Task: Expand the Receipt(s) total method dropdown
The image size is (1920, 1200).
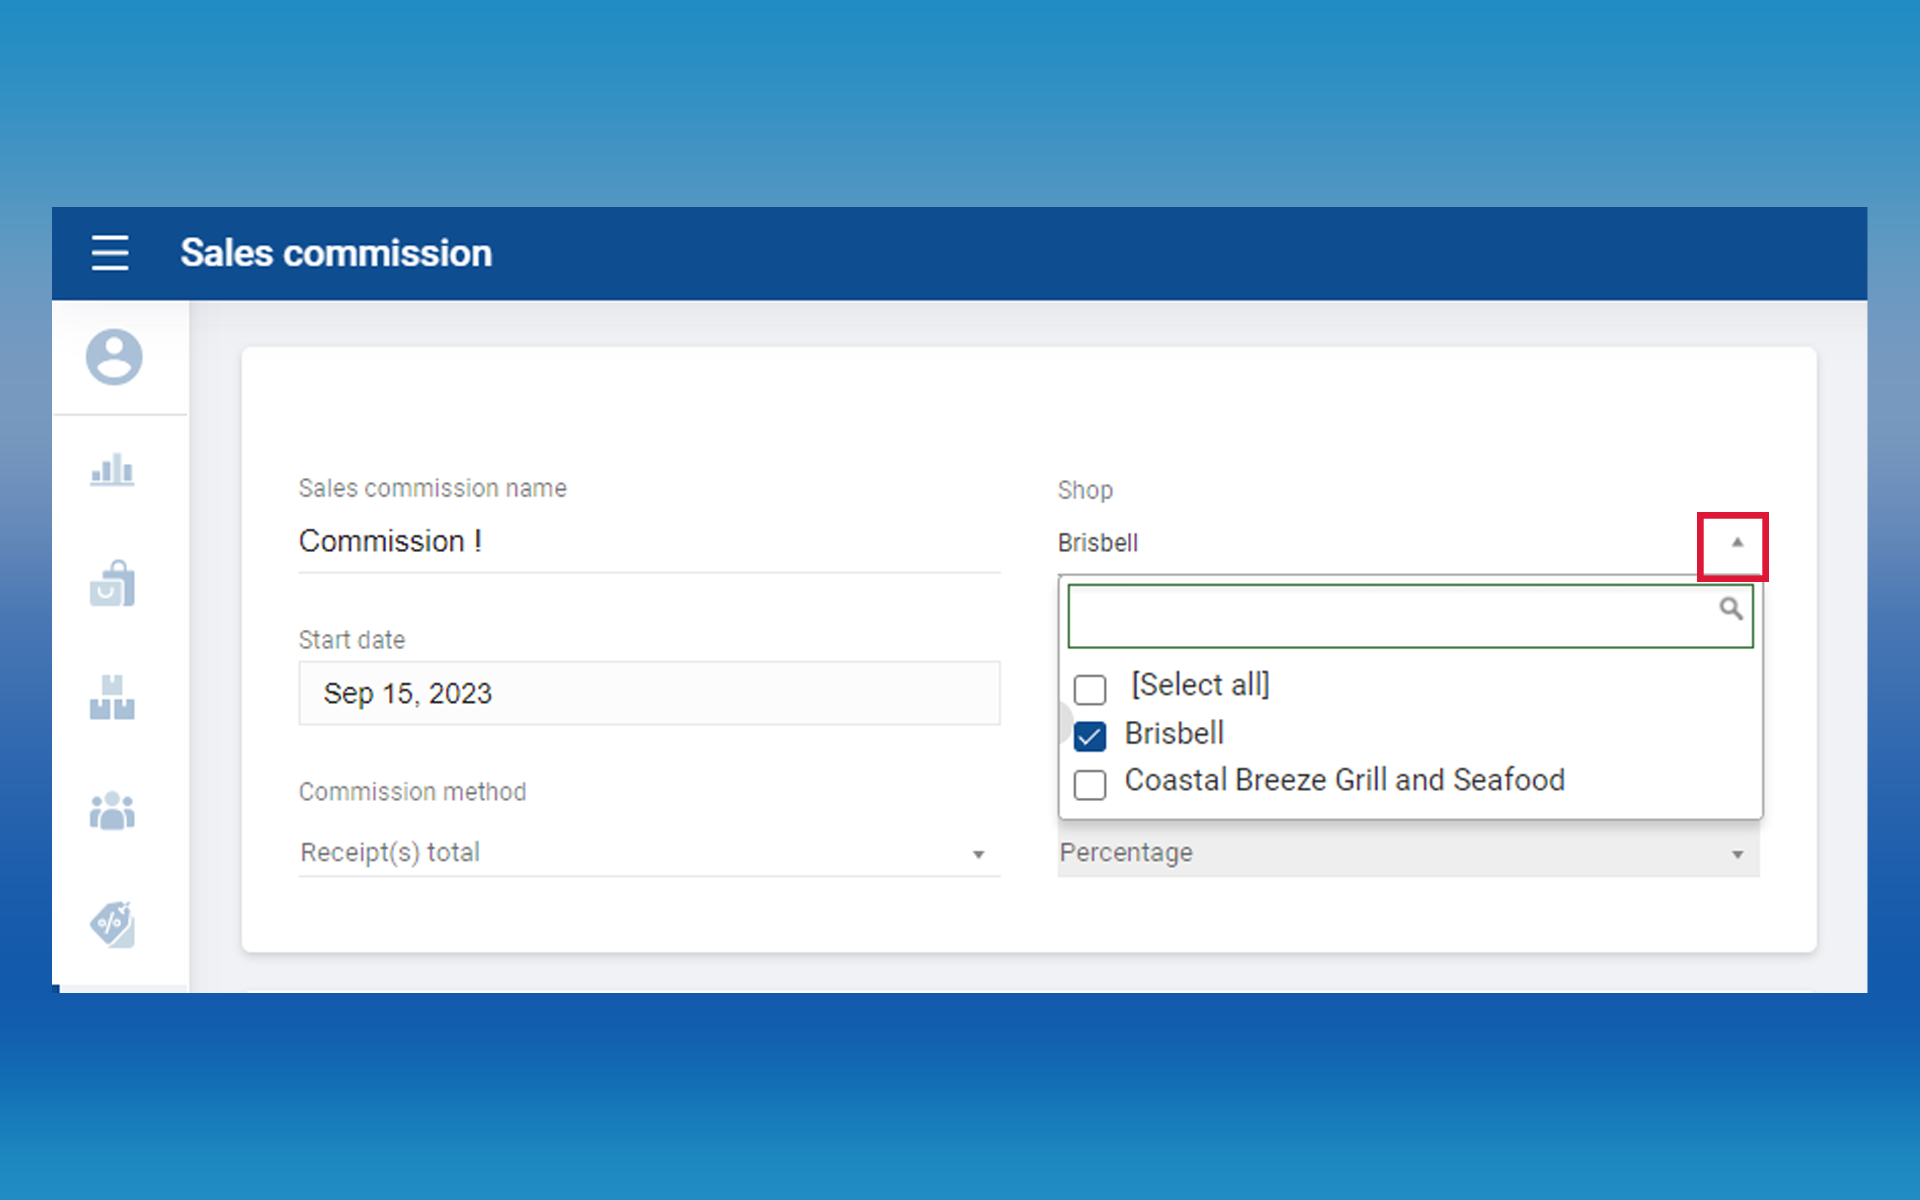Action: click(x=978, y=854)
